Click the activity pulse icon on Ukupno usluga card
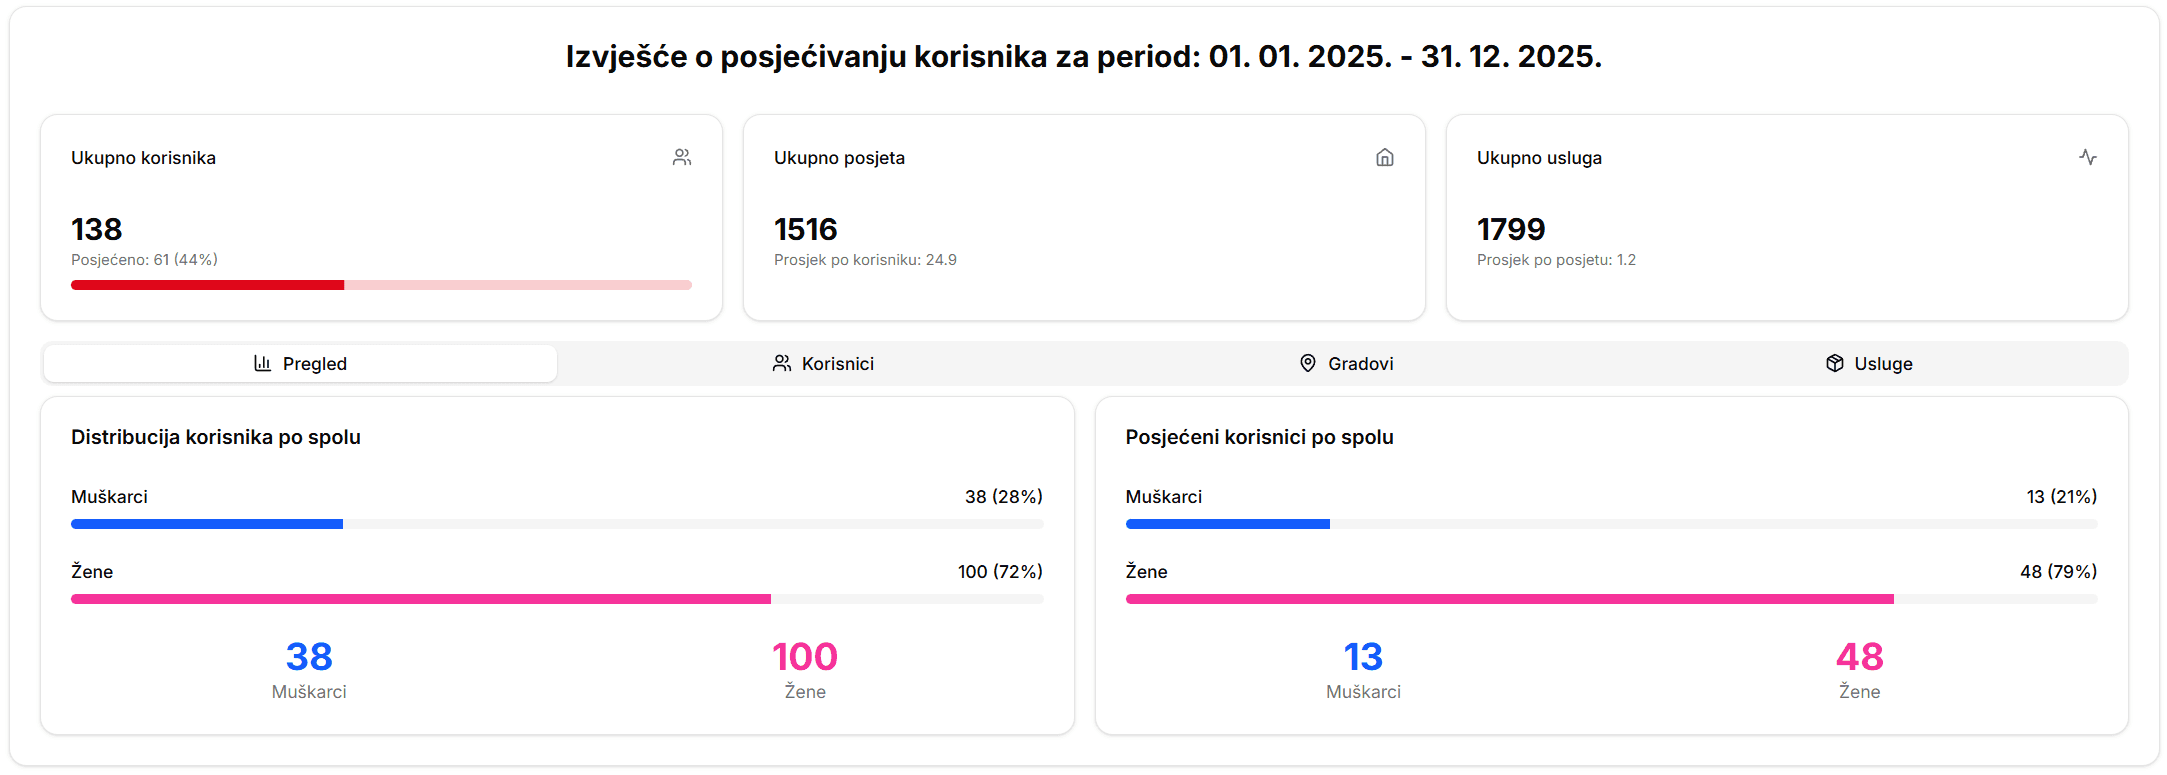This screenshot has width=2167, height=775. 2090,156
